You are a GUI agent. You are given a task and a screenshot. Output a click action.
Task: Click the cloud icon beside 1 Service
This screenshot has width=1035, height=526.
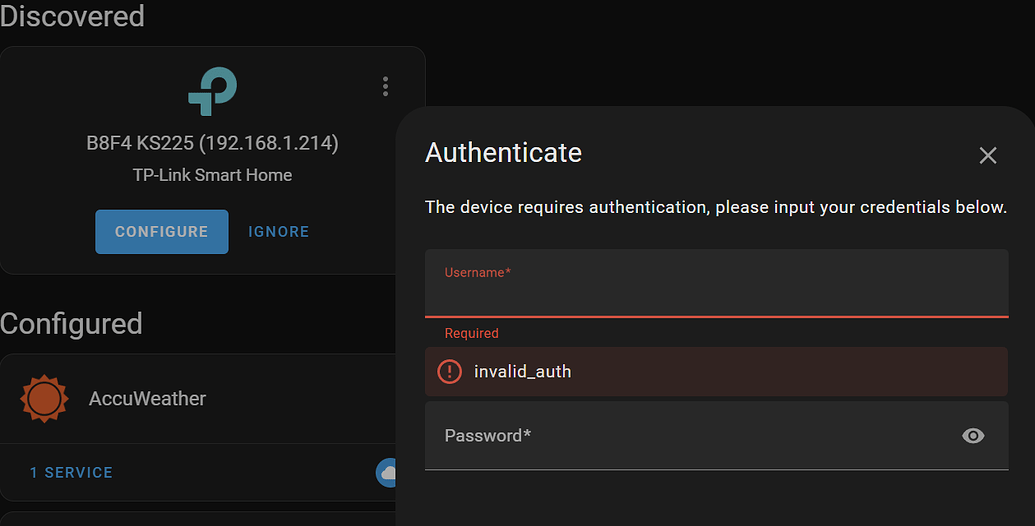click(386, 472)
